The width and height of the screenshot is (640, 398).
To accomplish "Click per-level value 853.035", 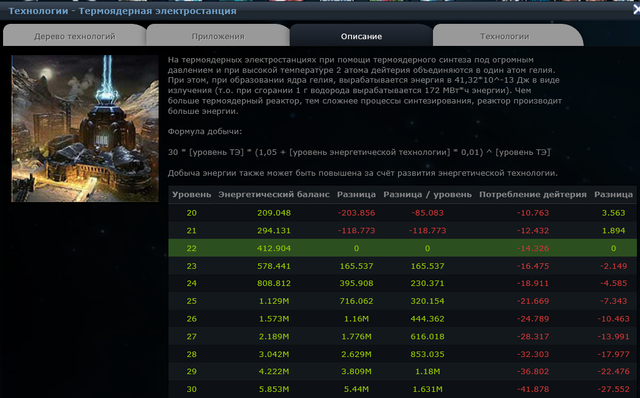I will (x=427, y=354).
